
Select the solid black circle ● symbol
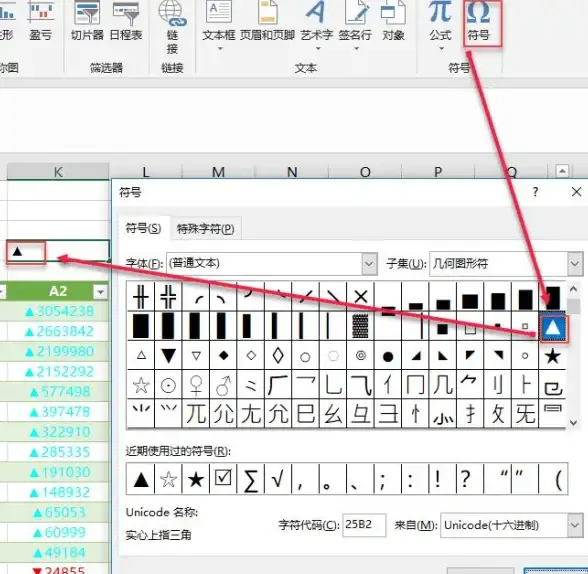pyautogui.click(x=388, y=355)
